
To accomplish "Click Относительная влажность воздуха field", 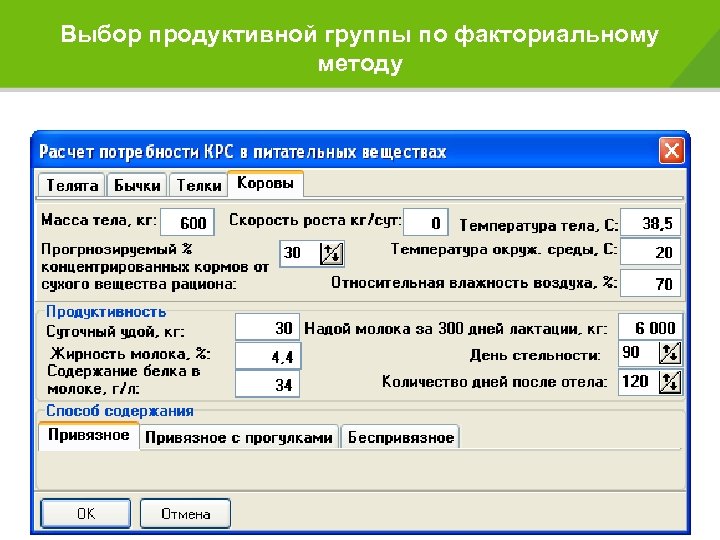I will click(650, 283).
